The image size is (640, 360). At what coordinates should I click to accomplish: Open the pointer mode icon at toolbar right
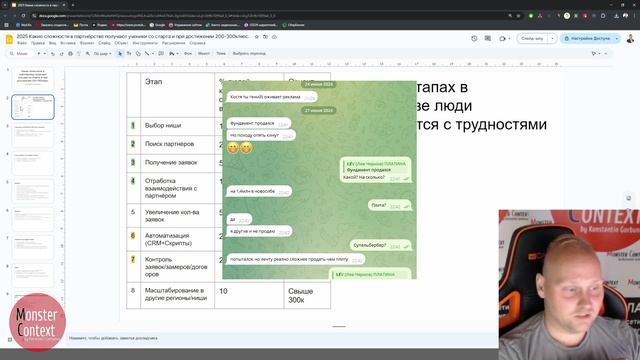point(594,53)
